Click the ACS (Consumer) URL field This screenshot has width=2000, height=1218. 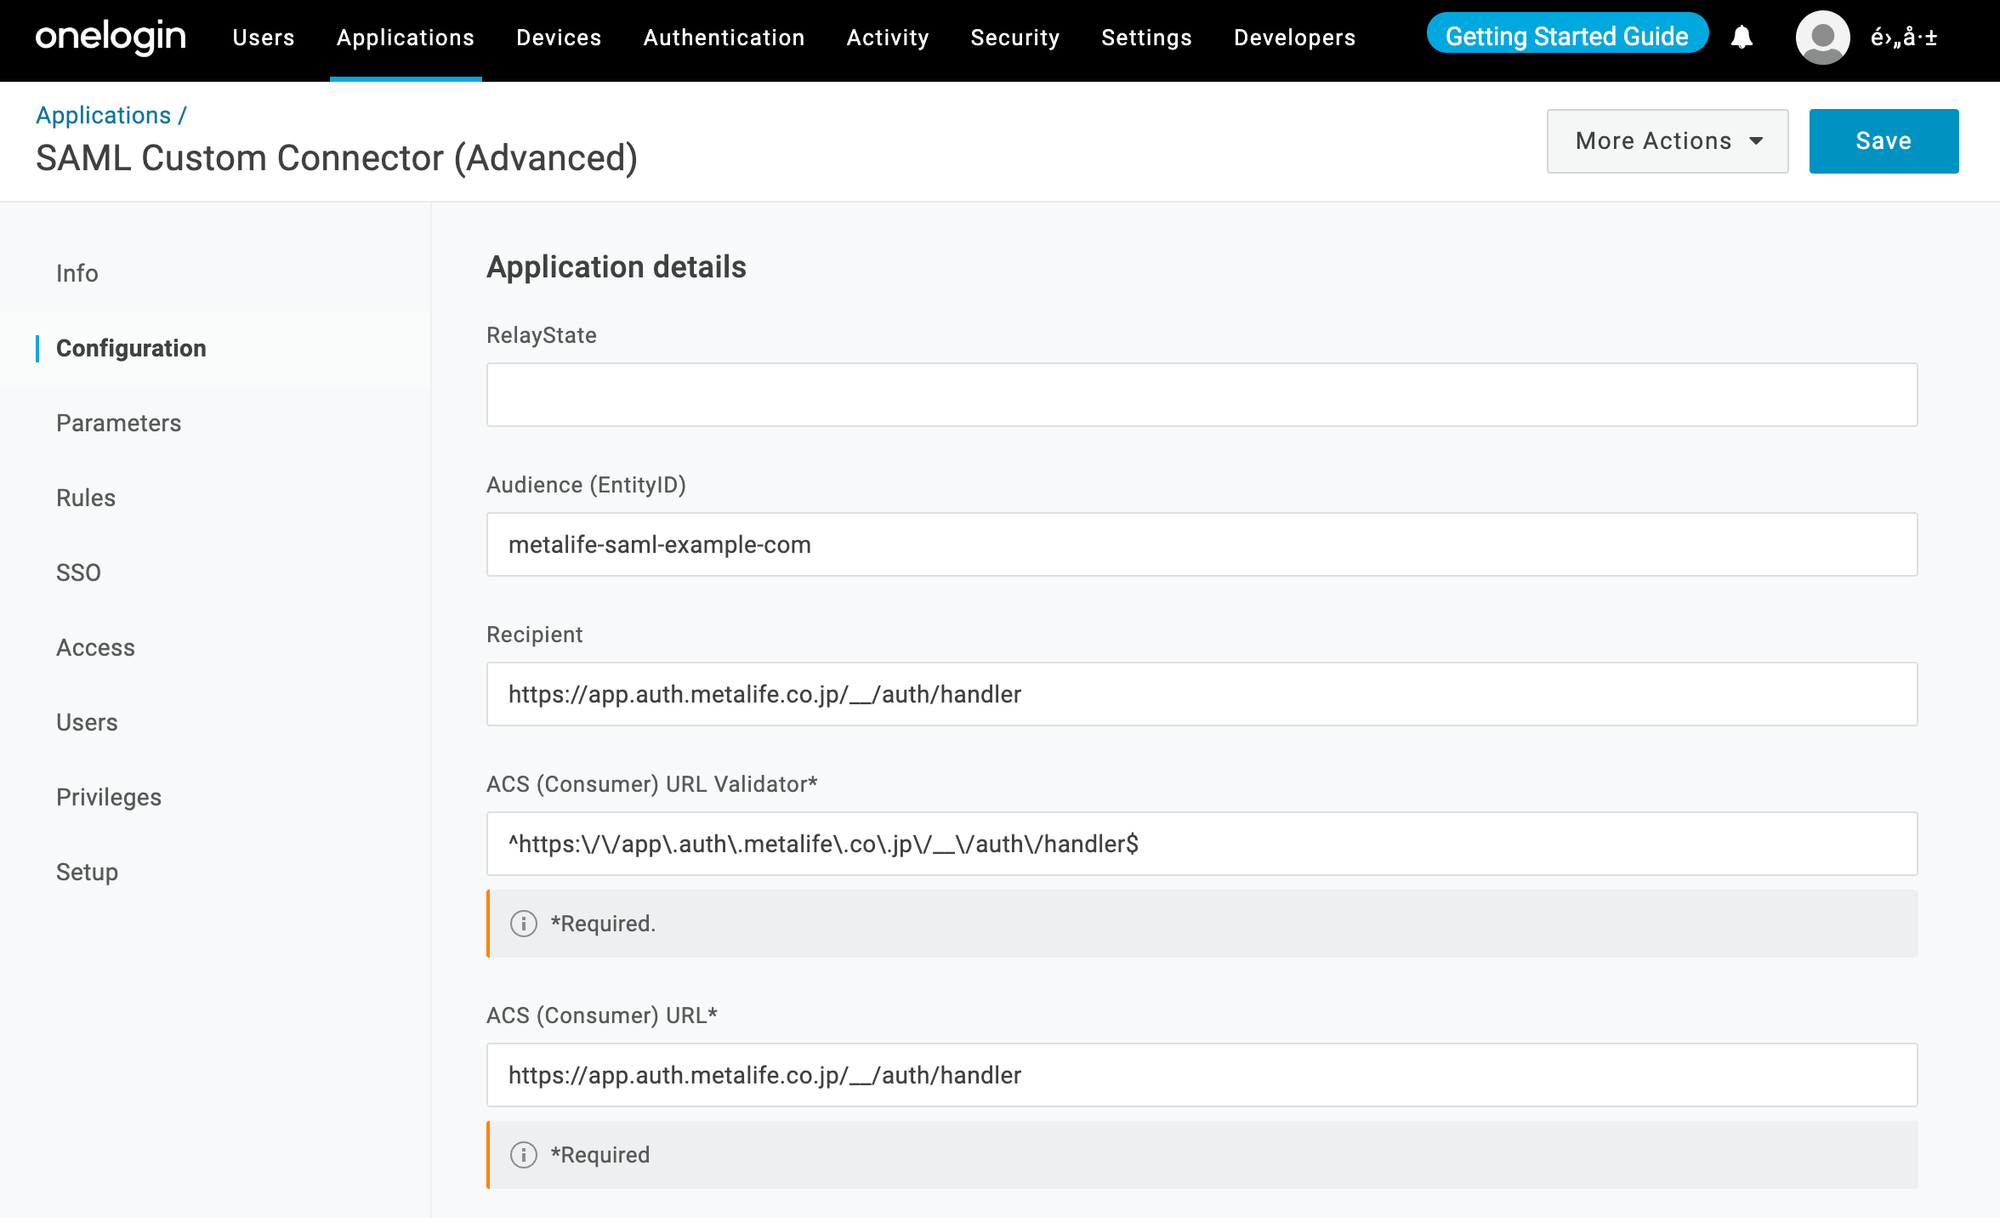point(1202,1075)
